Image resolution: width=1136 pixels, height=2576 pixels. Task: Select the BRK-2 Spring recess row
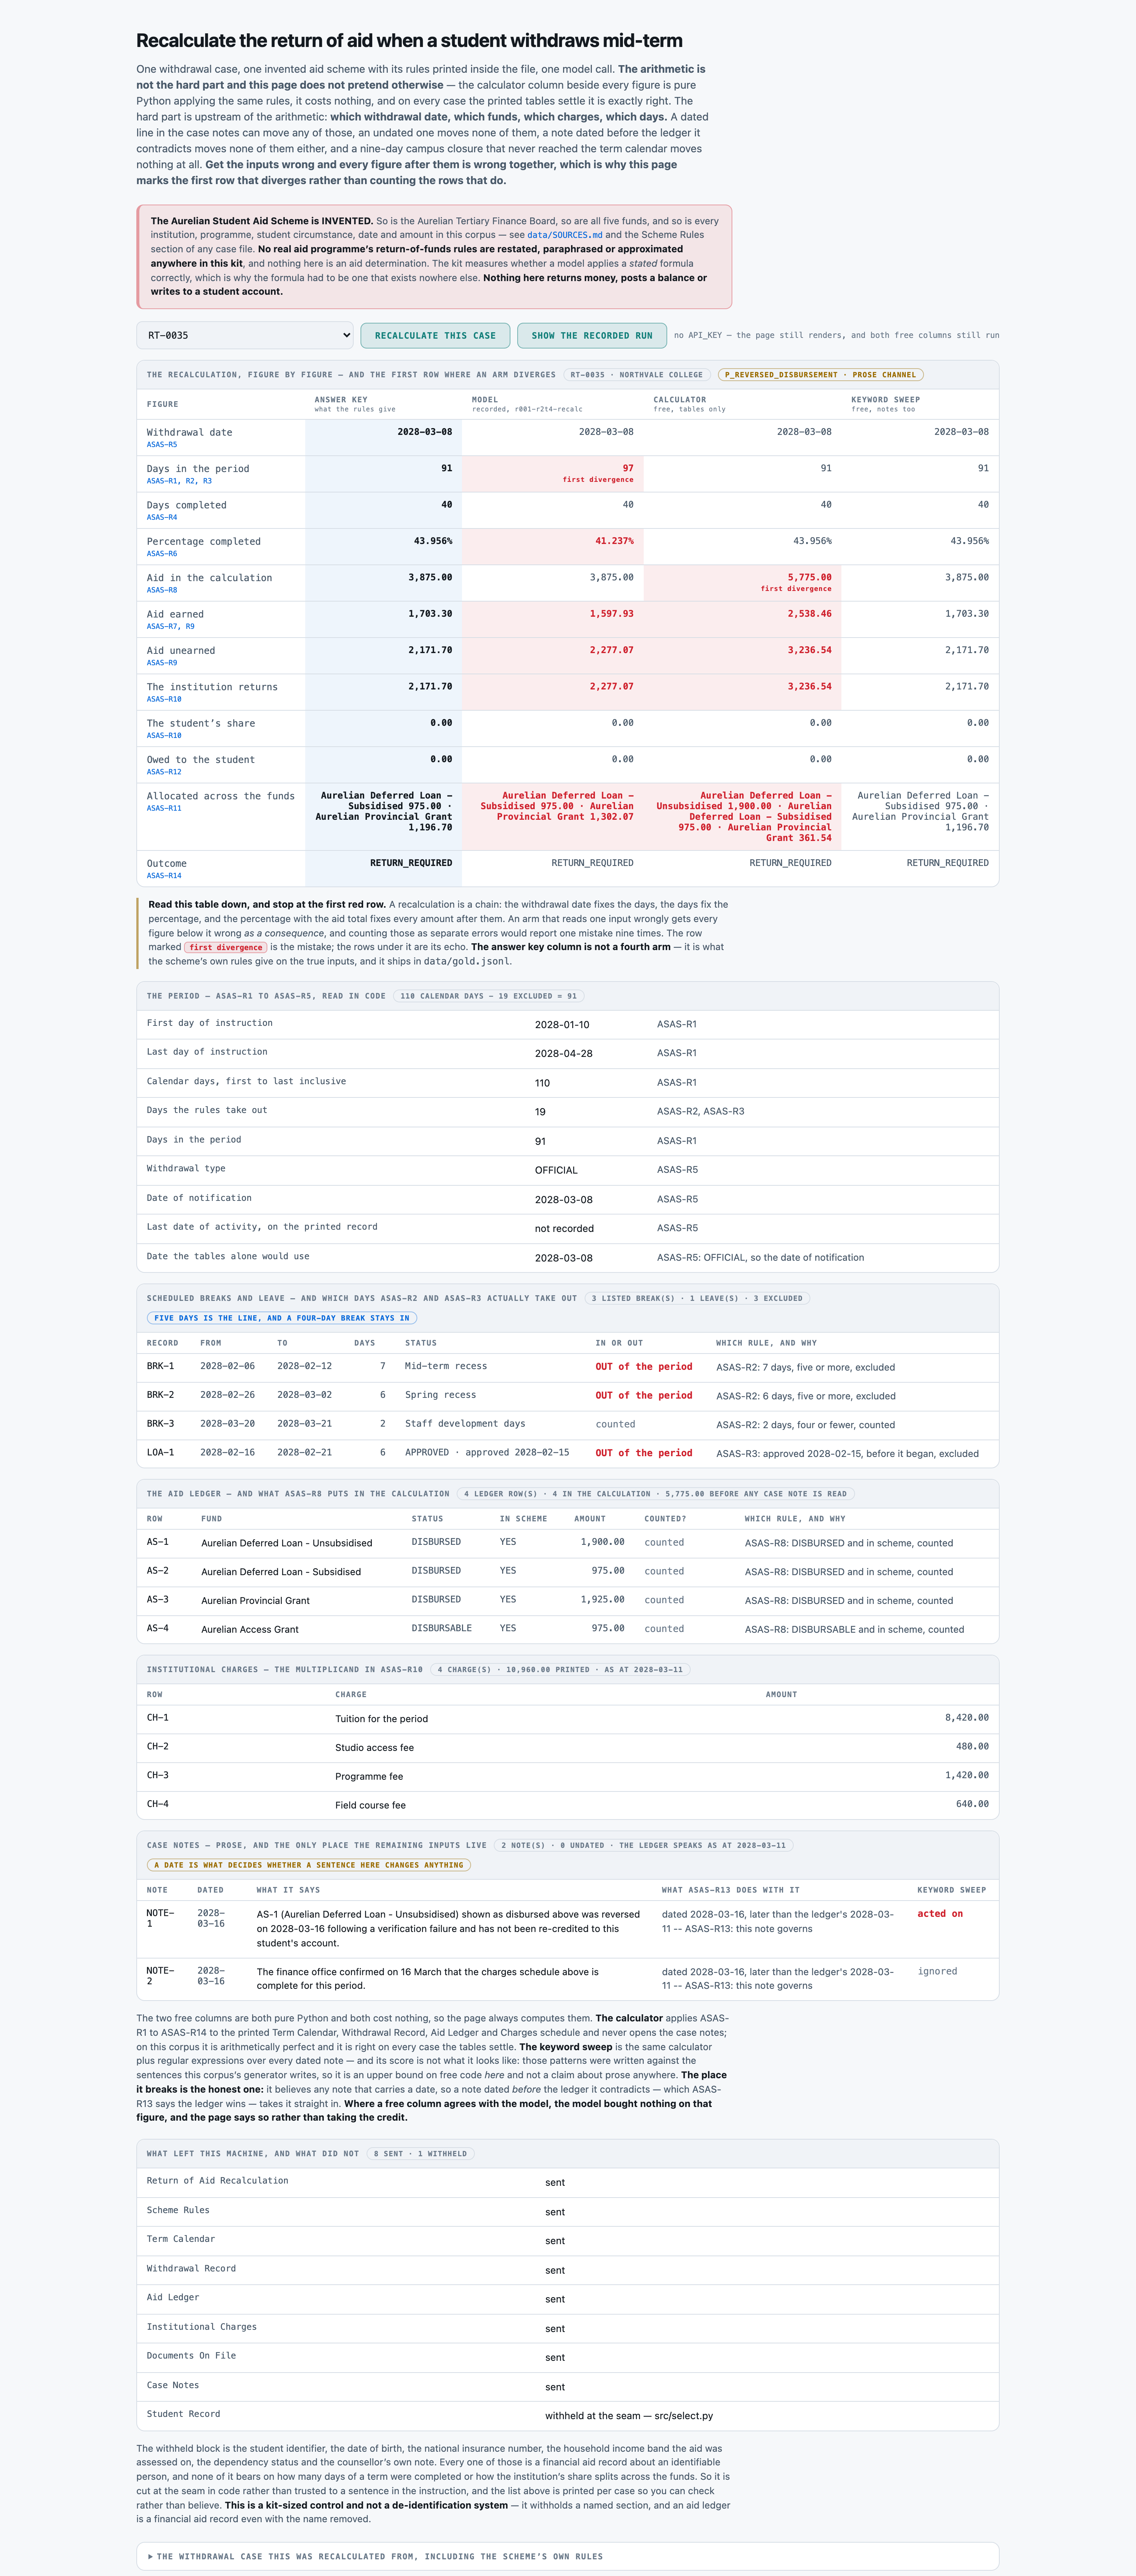(x=568, y=1396)
